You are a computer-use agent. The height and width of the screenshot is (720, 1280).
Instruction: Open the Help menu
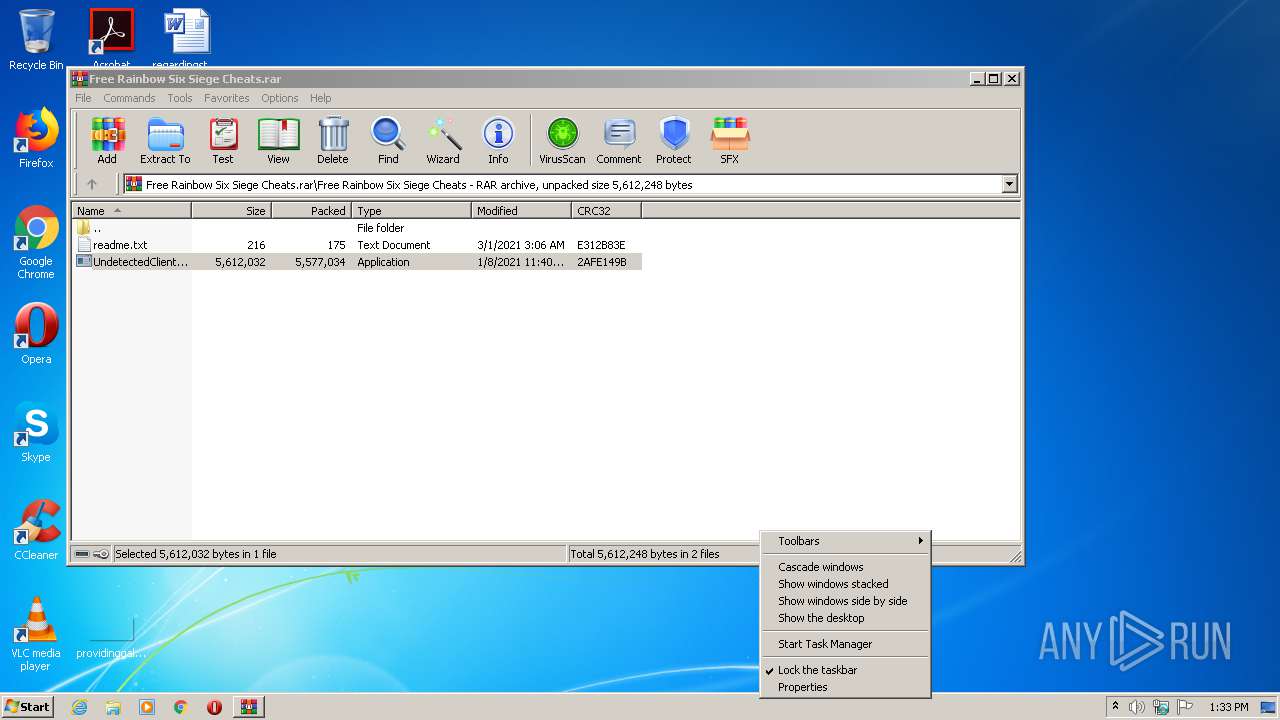click(x=320, y=98)
